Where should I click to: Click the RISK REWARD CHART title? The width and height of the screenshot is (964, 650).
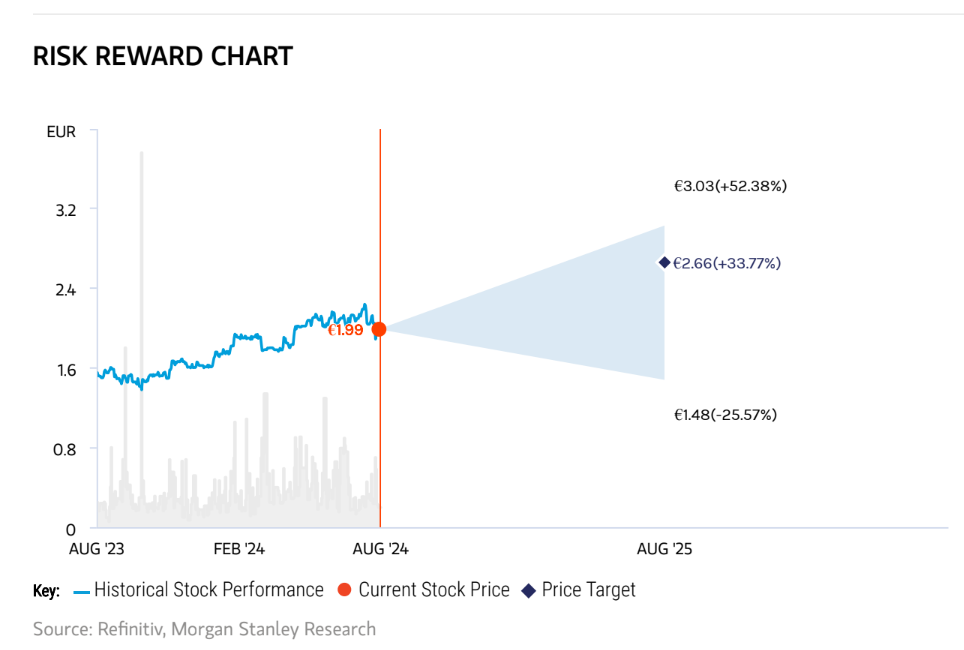pos(163,56)
